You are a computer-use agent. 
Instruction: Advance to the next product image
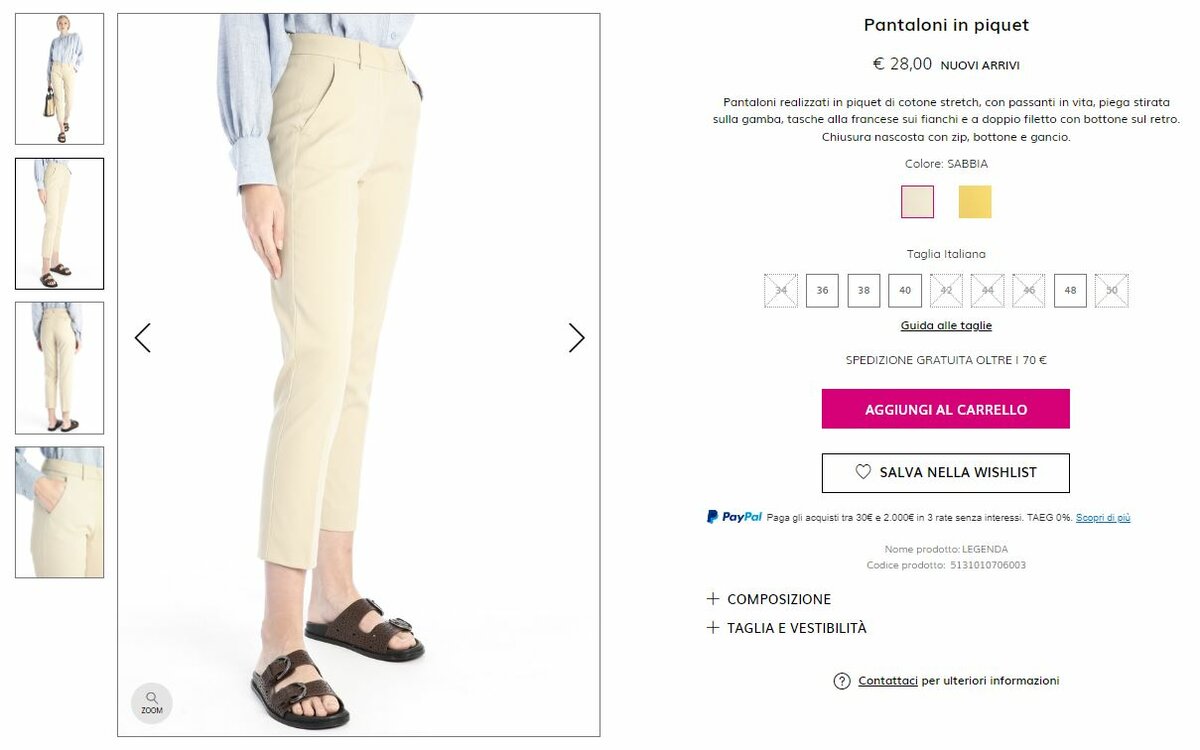point(576,338)
